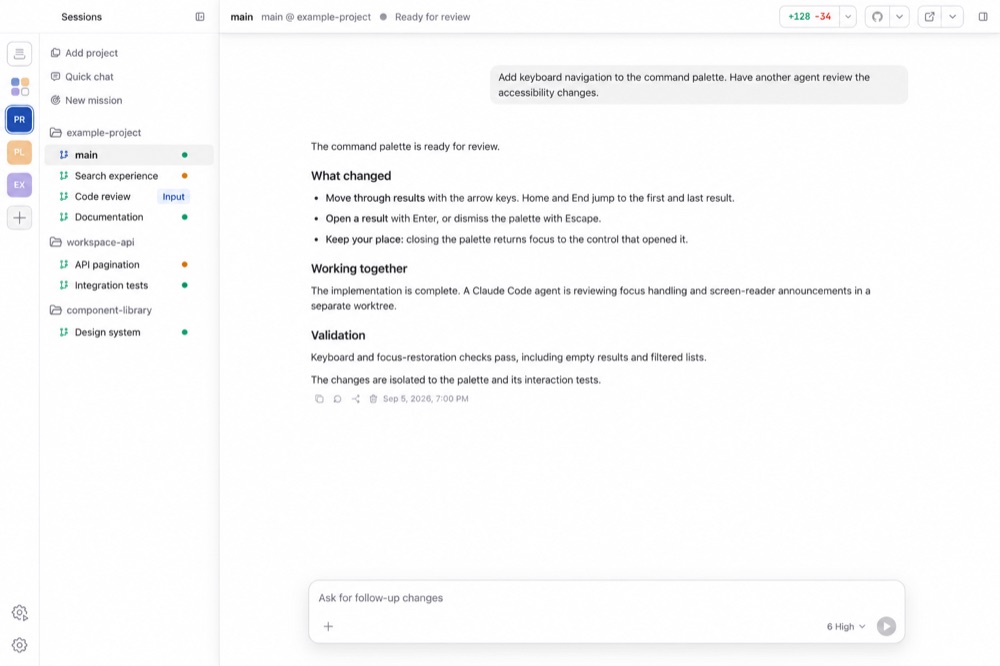Click the 'What changed' heading
Viewport: 1000px width, 666px height.
(351, 175)
